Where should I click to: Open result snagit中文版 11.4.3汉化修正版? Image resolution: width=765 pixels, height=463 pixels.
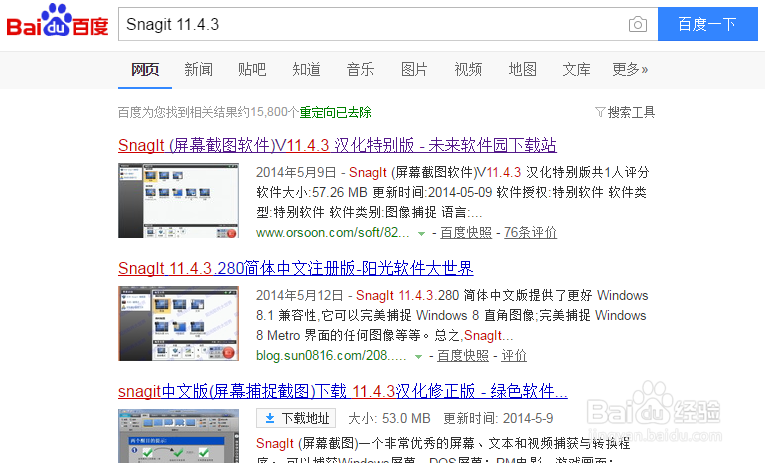(x=342, y=391)
